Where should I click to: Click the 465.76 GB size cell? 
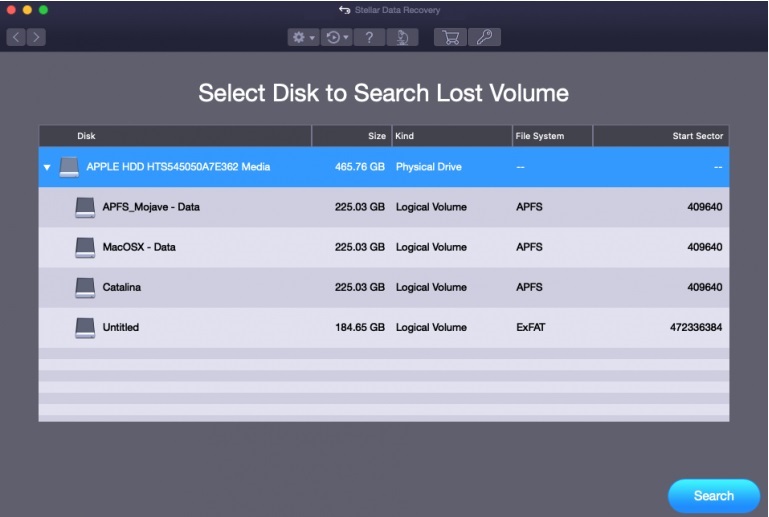[x=359, y=167]
